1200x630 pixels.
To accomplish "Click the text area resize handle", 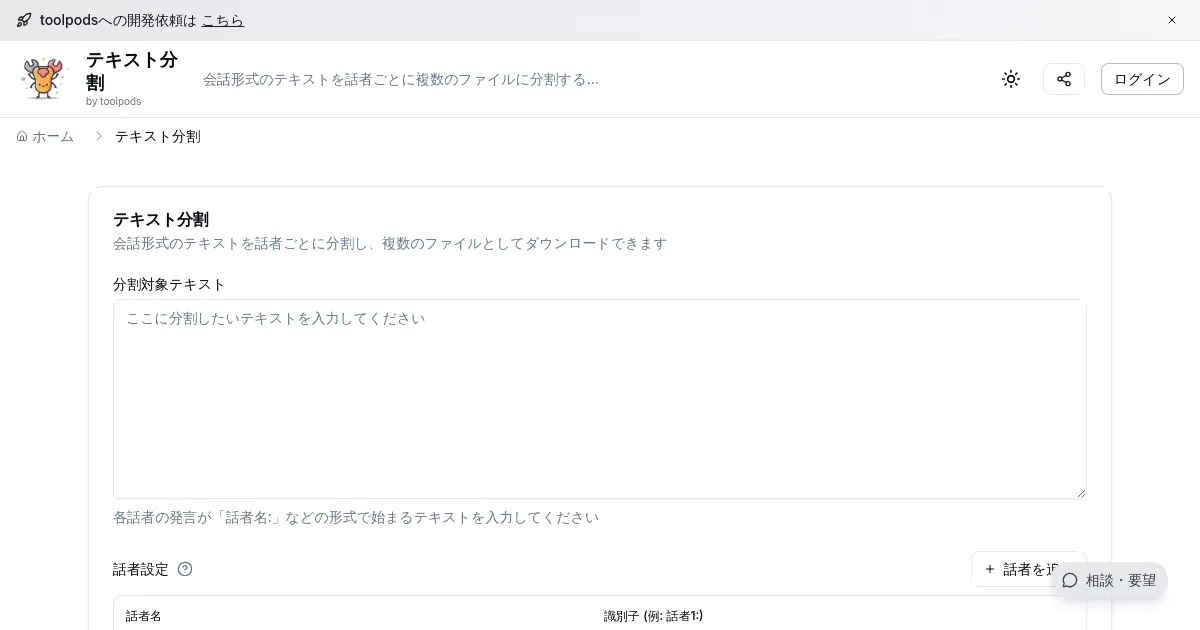I will coord(1080,492).
